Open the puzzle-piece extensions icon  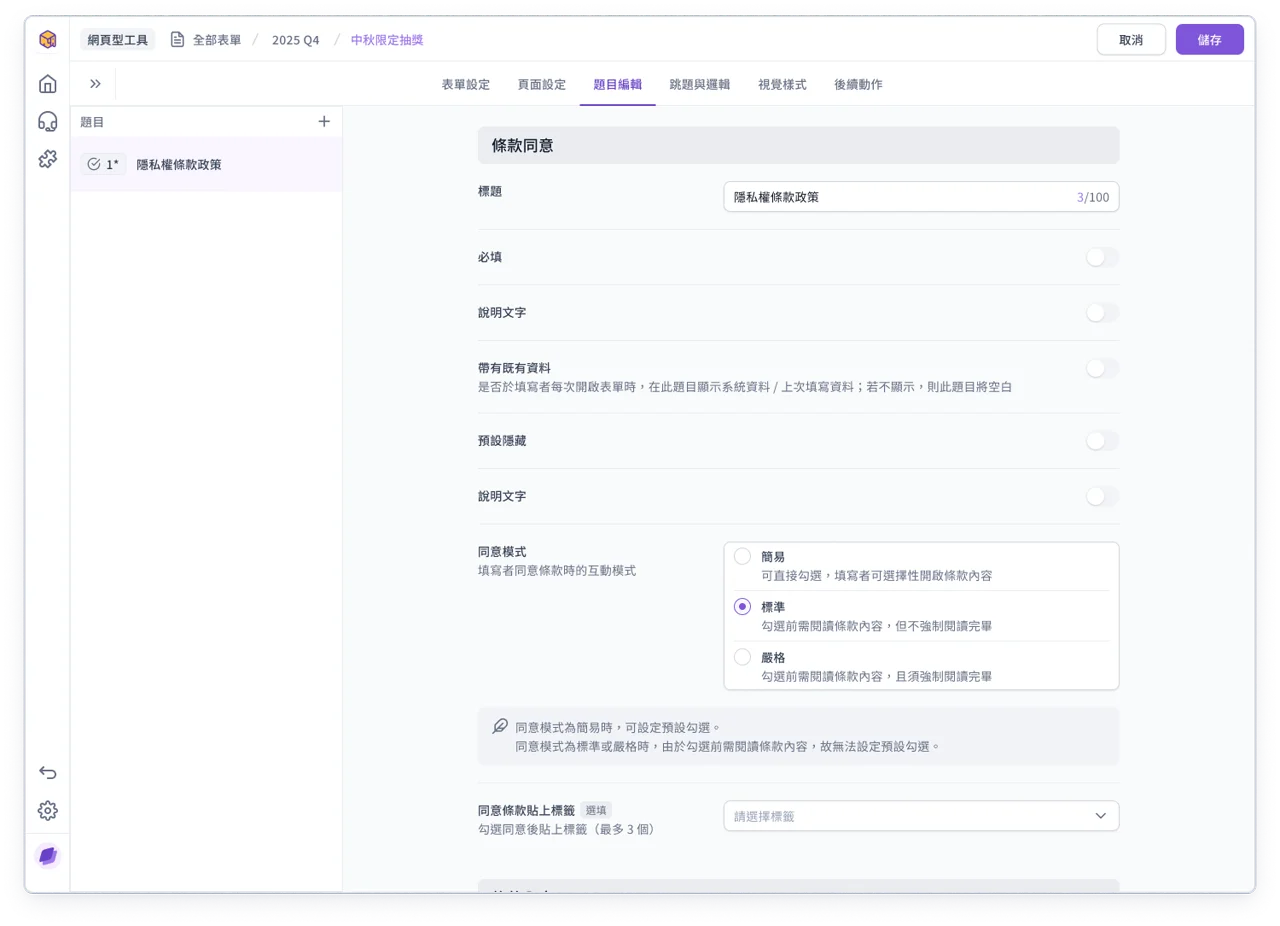pos(47,158)
